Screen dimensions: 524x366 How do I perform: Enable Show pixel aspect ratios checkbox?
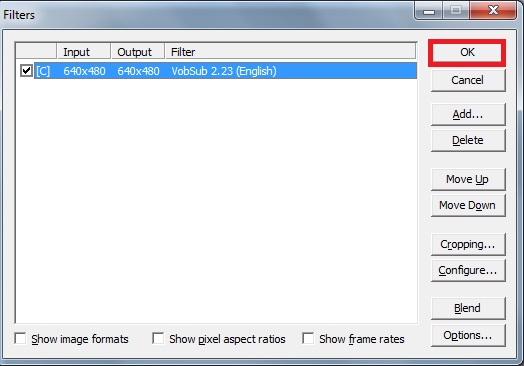(158, 338)
